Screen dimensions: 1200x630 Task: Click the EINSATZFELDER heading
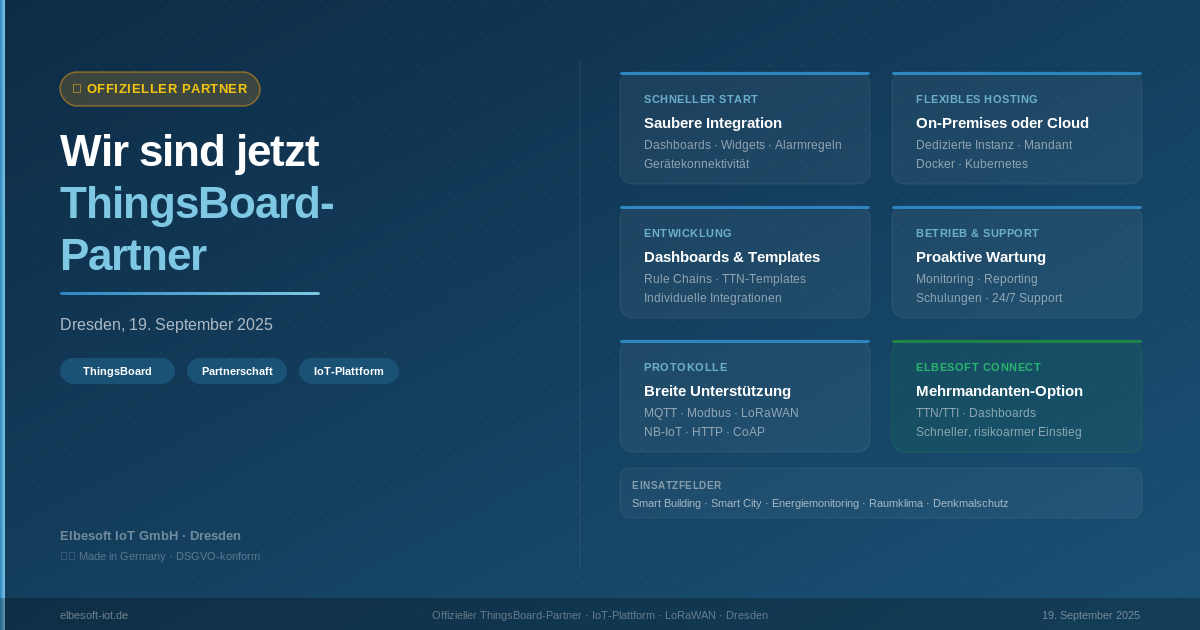(x=677, y=485)
